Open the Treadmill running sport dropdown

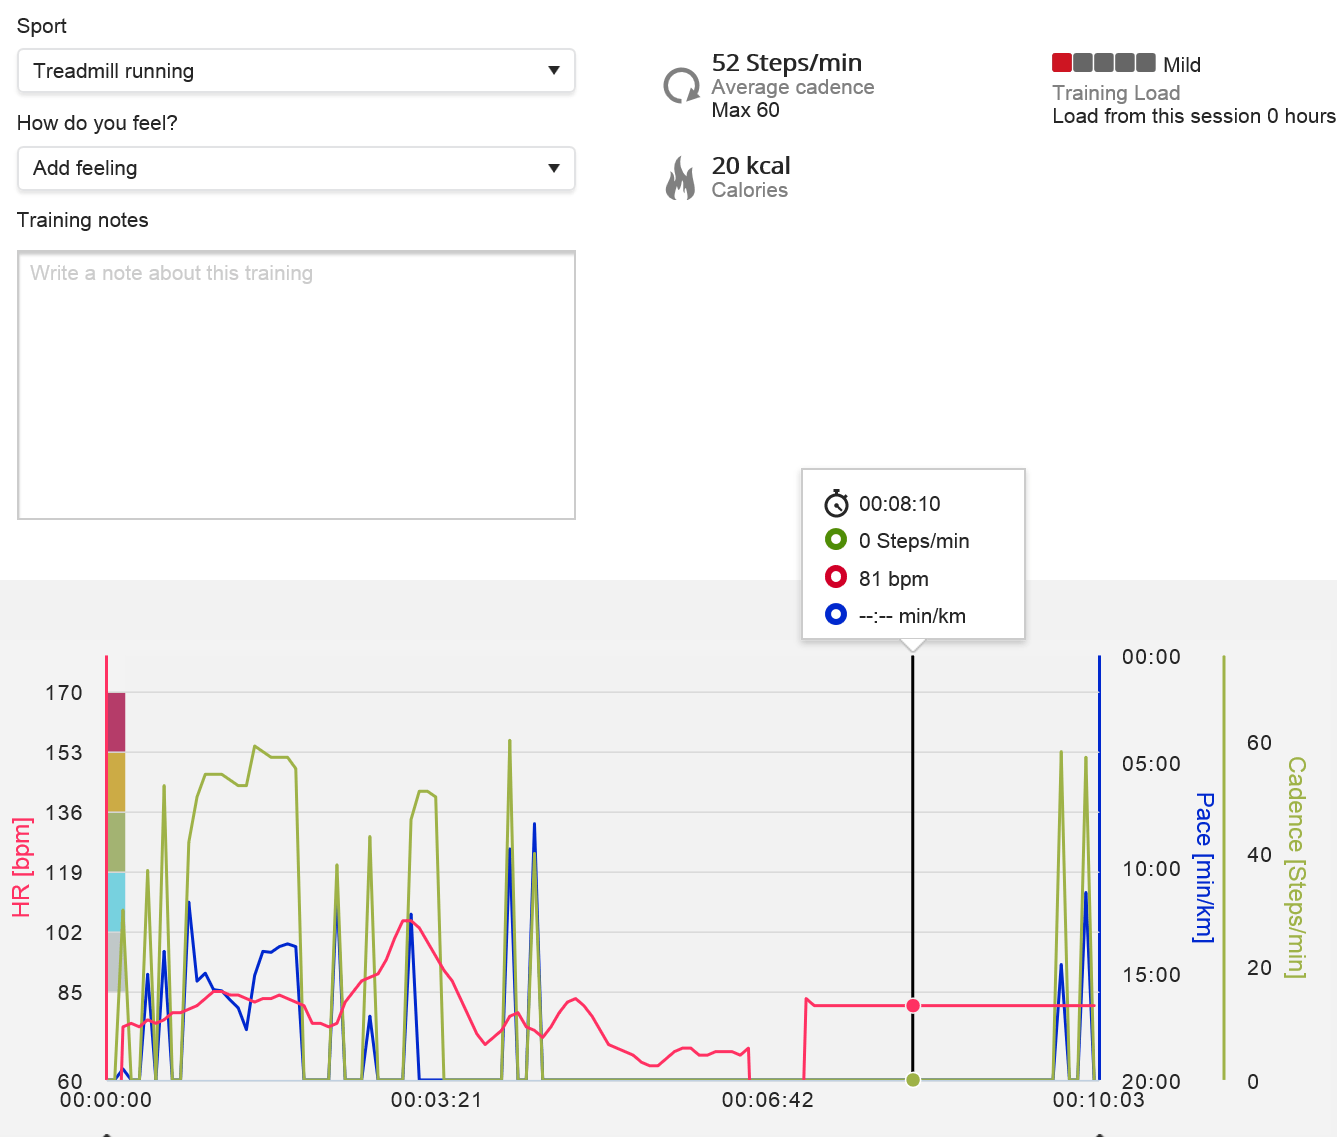296,71
